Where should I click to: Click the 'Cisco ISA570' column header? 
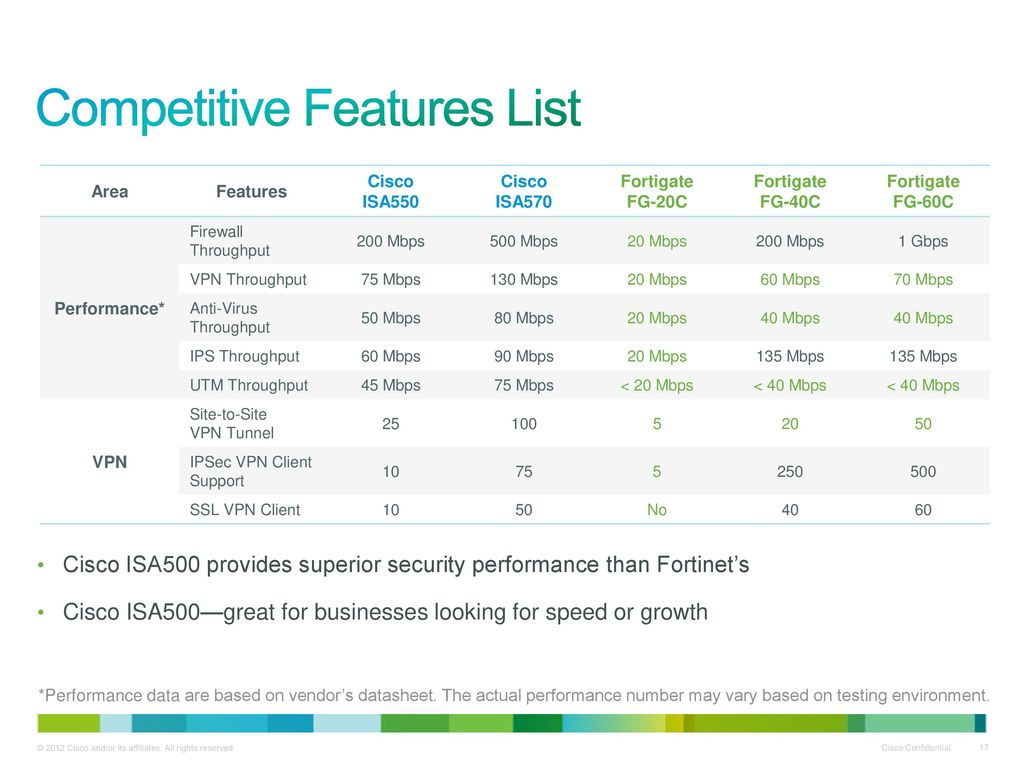pyautogui.click(x=524, y=191)
